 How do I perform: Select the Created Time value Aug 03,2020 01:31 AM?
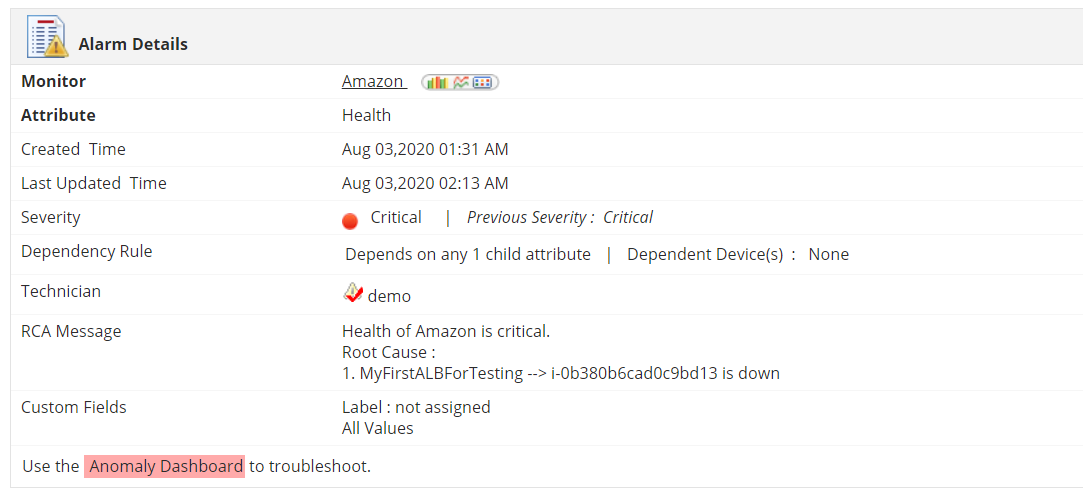pyautogui.click(x=425, y=149)
